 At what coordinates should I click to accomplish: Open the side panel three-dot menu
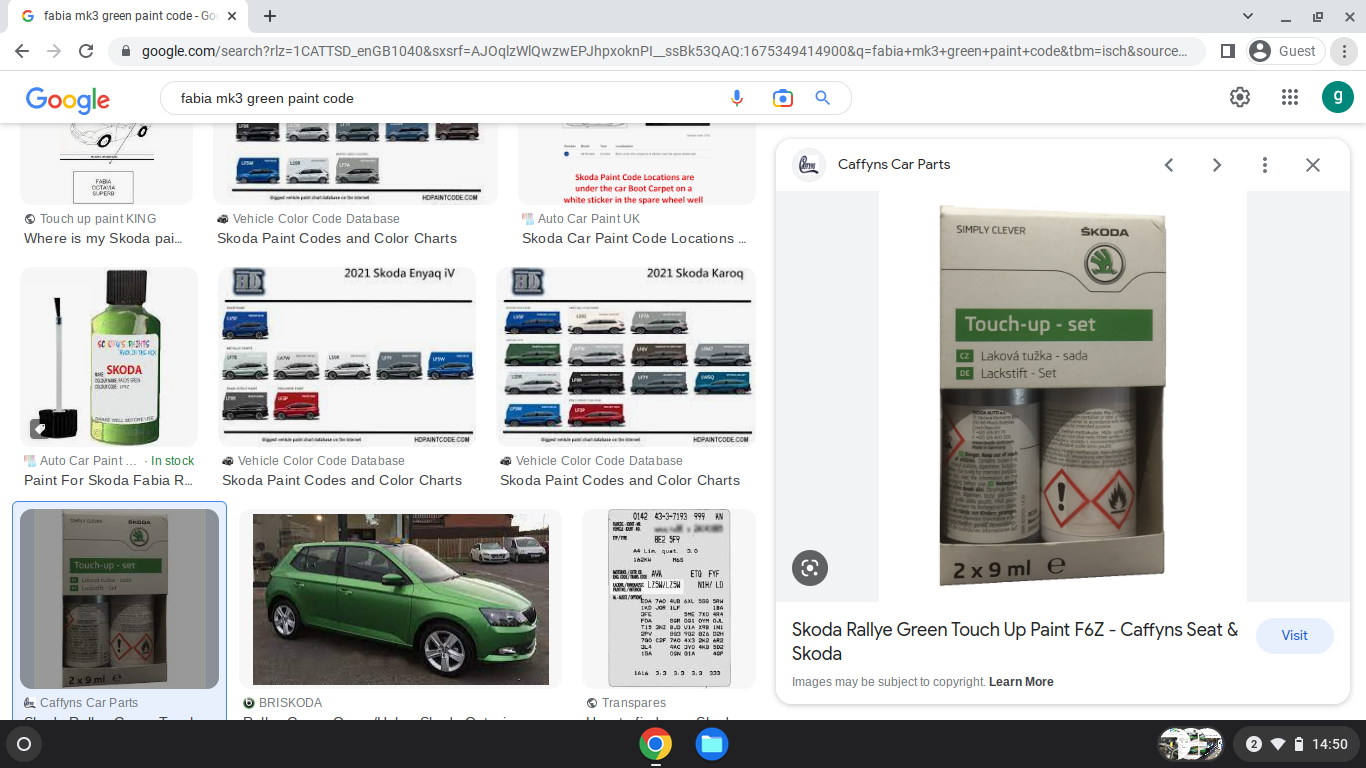tap(1265, 164)
